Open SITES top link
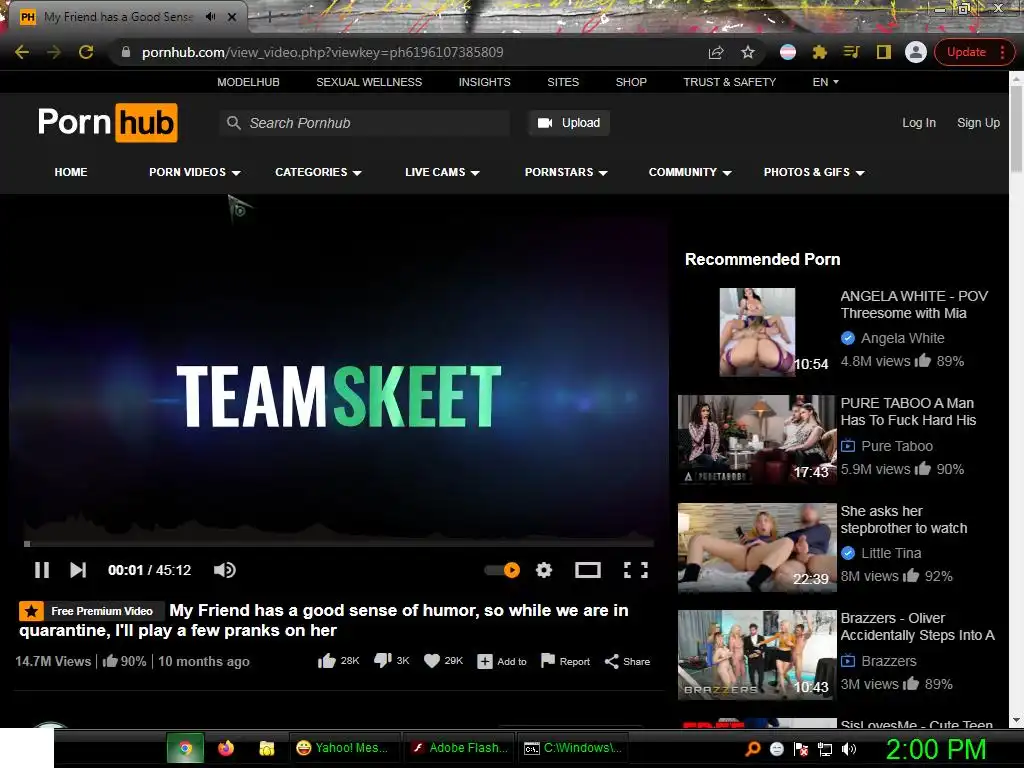Viewport: 1024px width, 768px height. coord(563,82)
